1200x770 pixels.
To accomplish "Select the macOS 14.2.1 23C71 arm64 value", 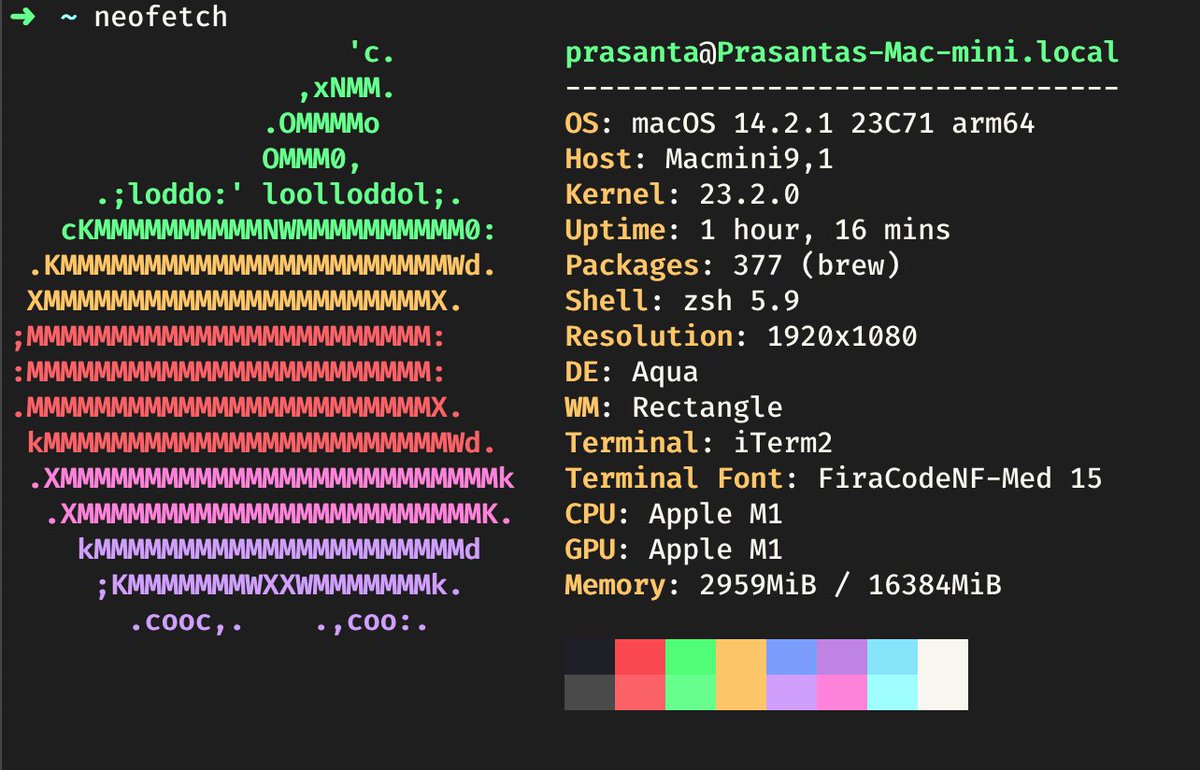I will [833, 124].
